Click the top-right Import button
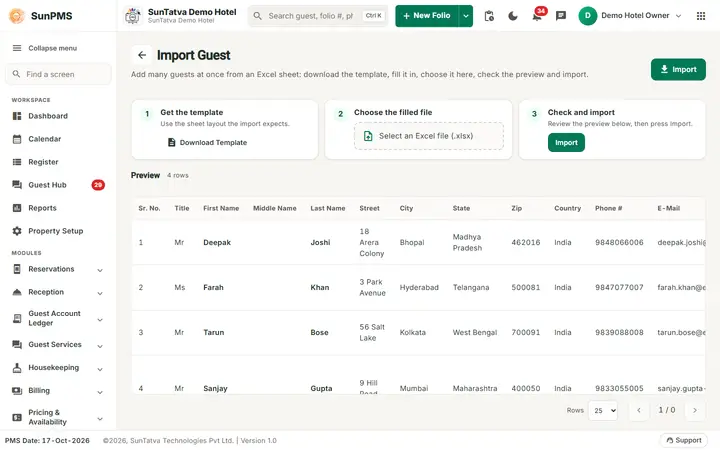 tap(678, 69)
